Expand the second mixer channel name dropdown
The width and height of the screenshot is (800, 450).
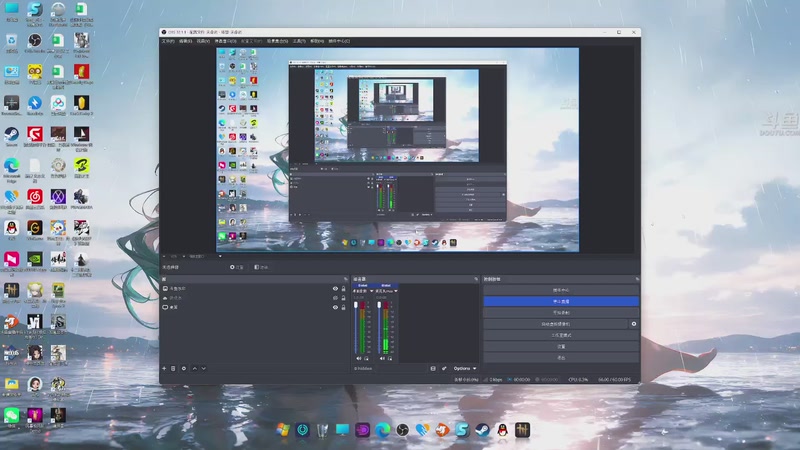[x=396, y=291]
